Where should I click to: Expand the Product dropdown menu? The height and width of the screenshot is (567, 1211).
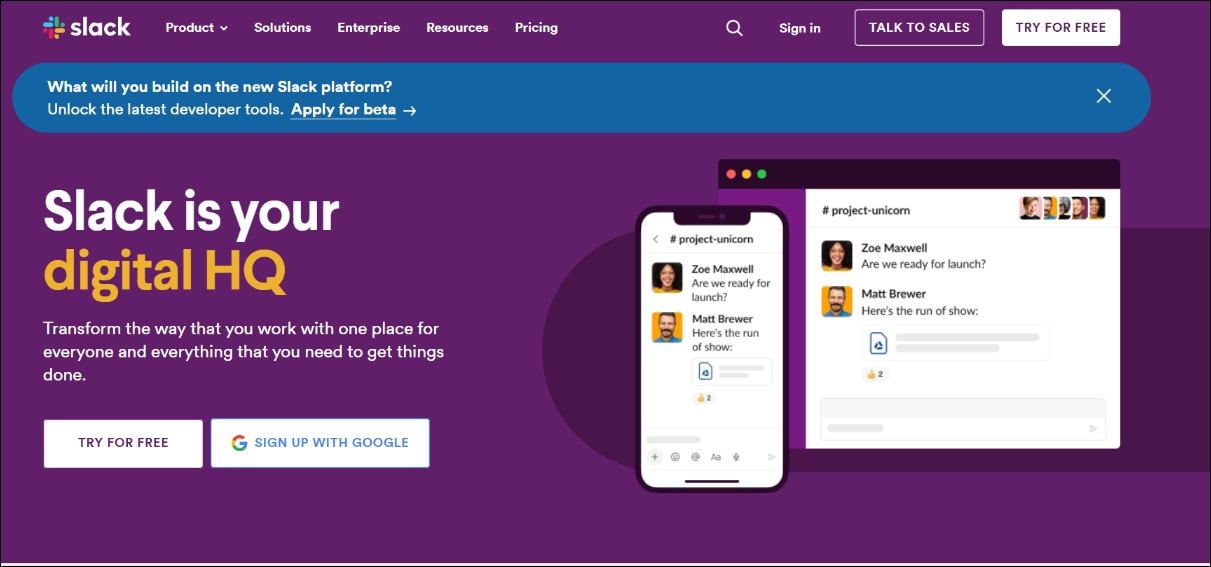(x=196, y=28)
